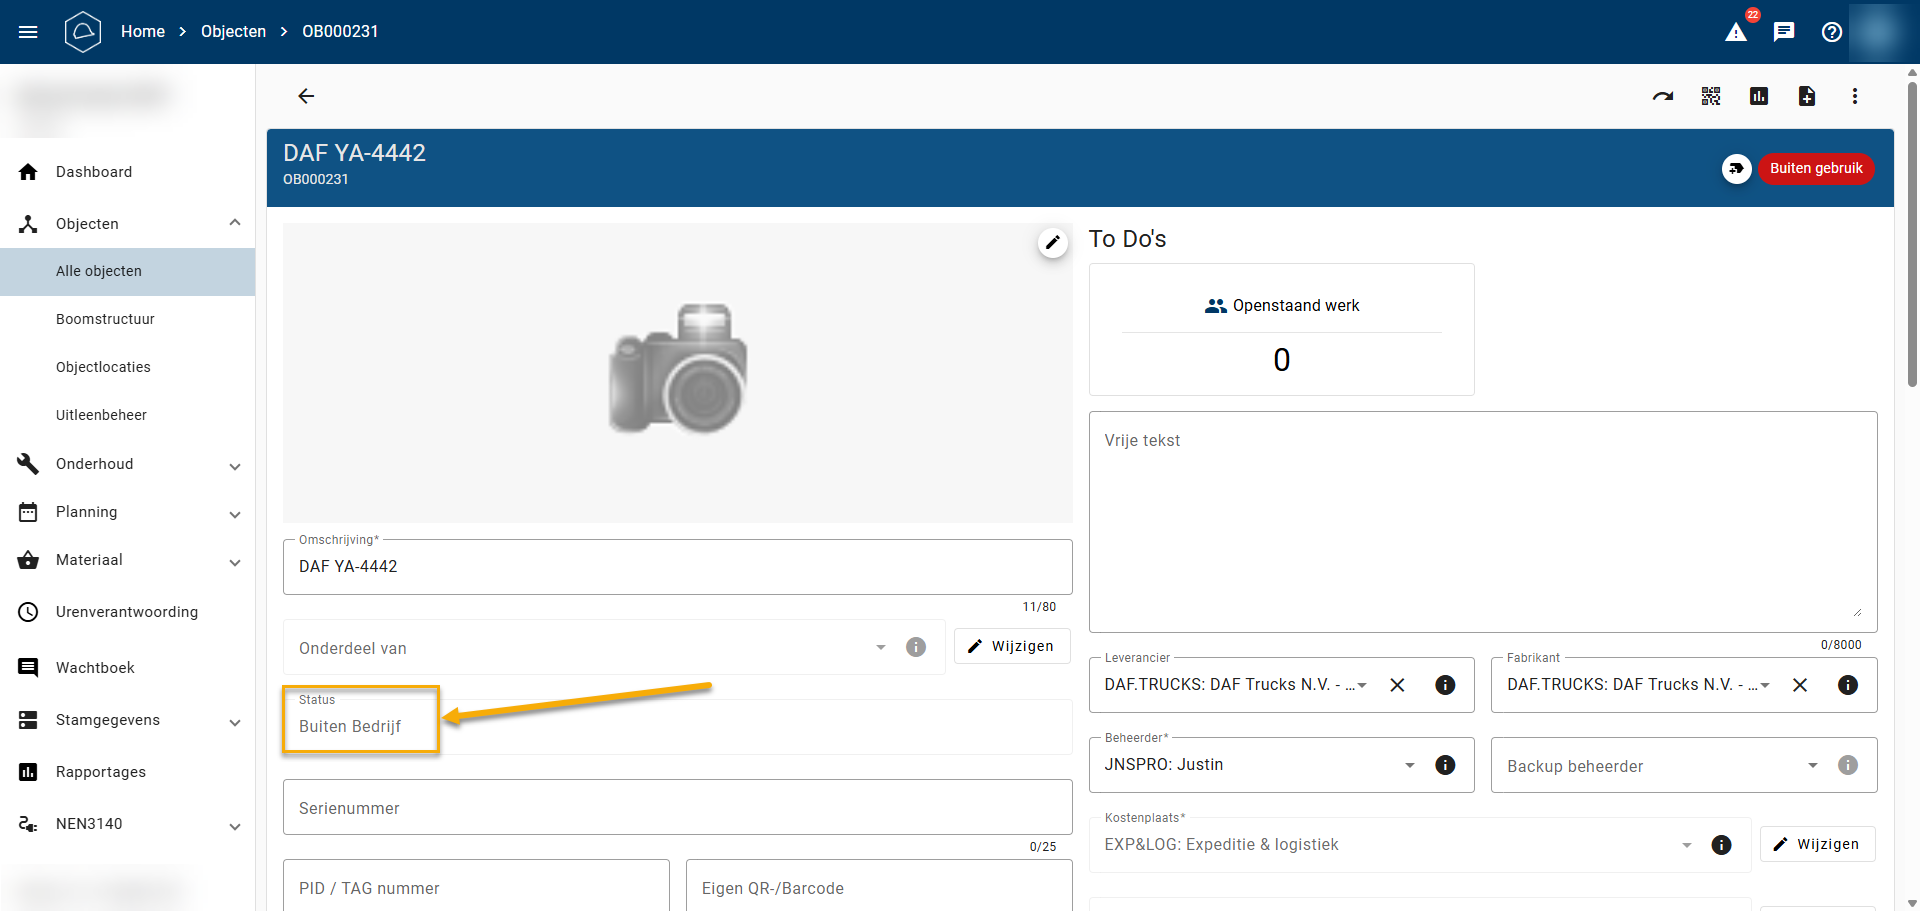Open the messages chat icon

pyautogui.click(x=1784, y=32)
